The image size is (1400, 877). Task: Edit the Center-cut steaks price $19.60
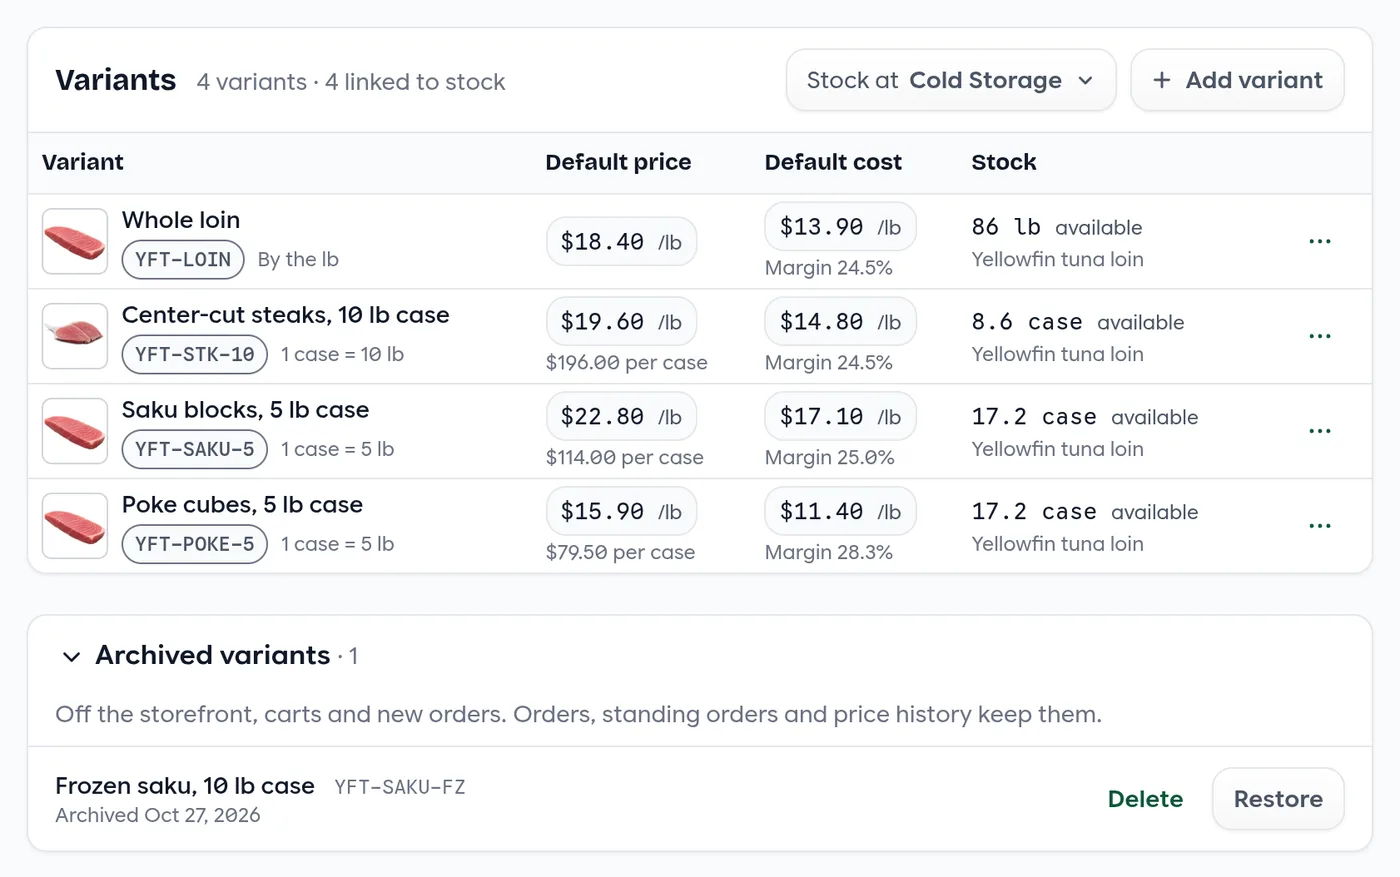click(621, 322)
